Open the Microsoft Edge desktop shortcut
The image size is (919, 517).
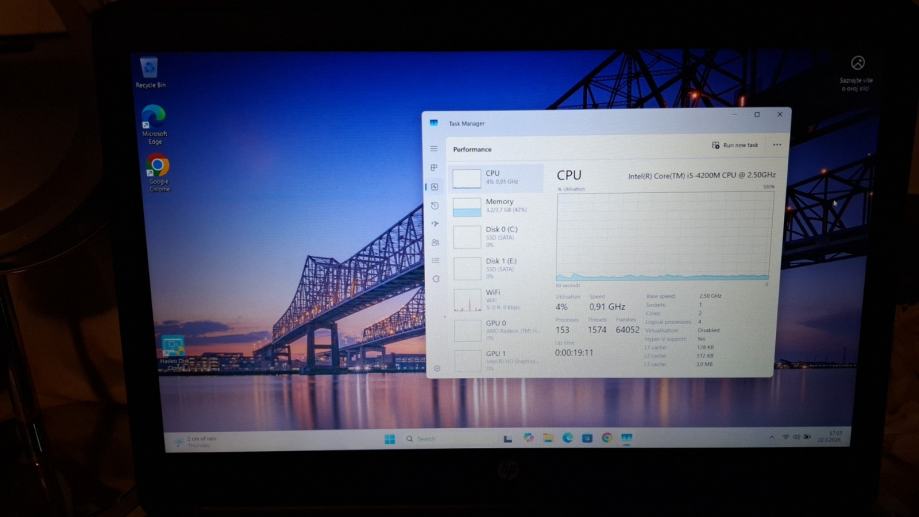pyautogui.click(x=154, y=124)
